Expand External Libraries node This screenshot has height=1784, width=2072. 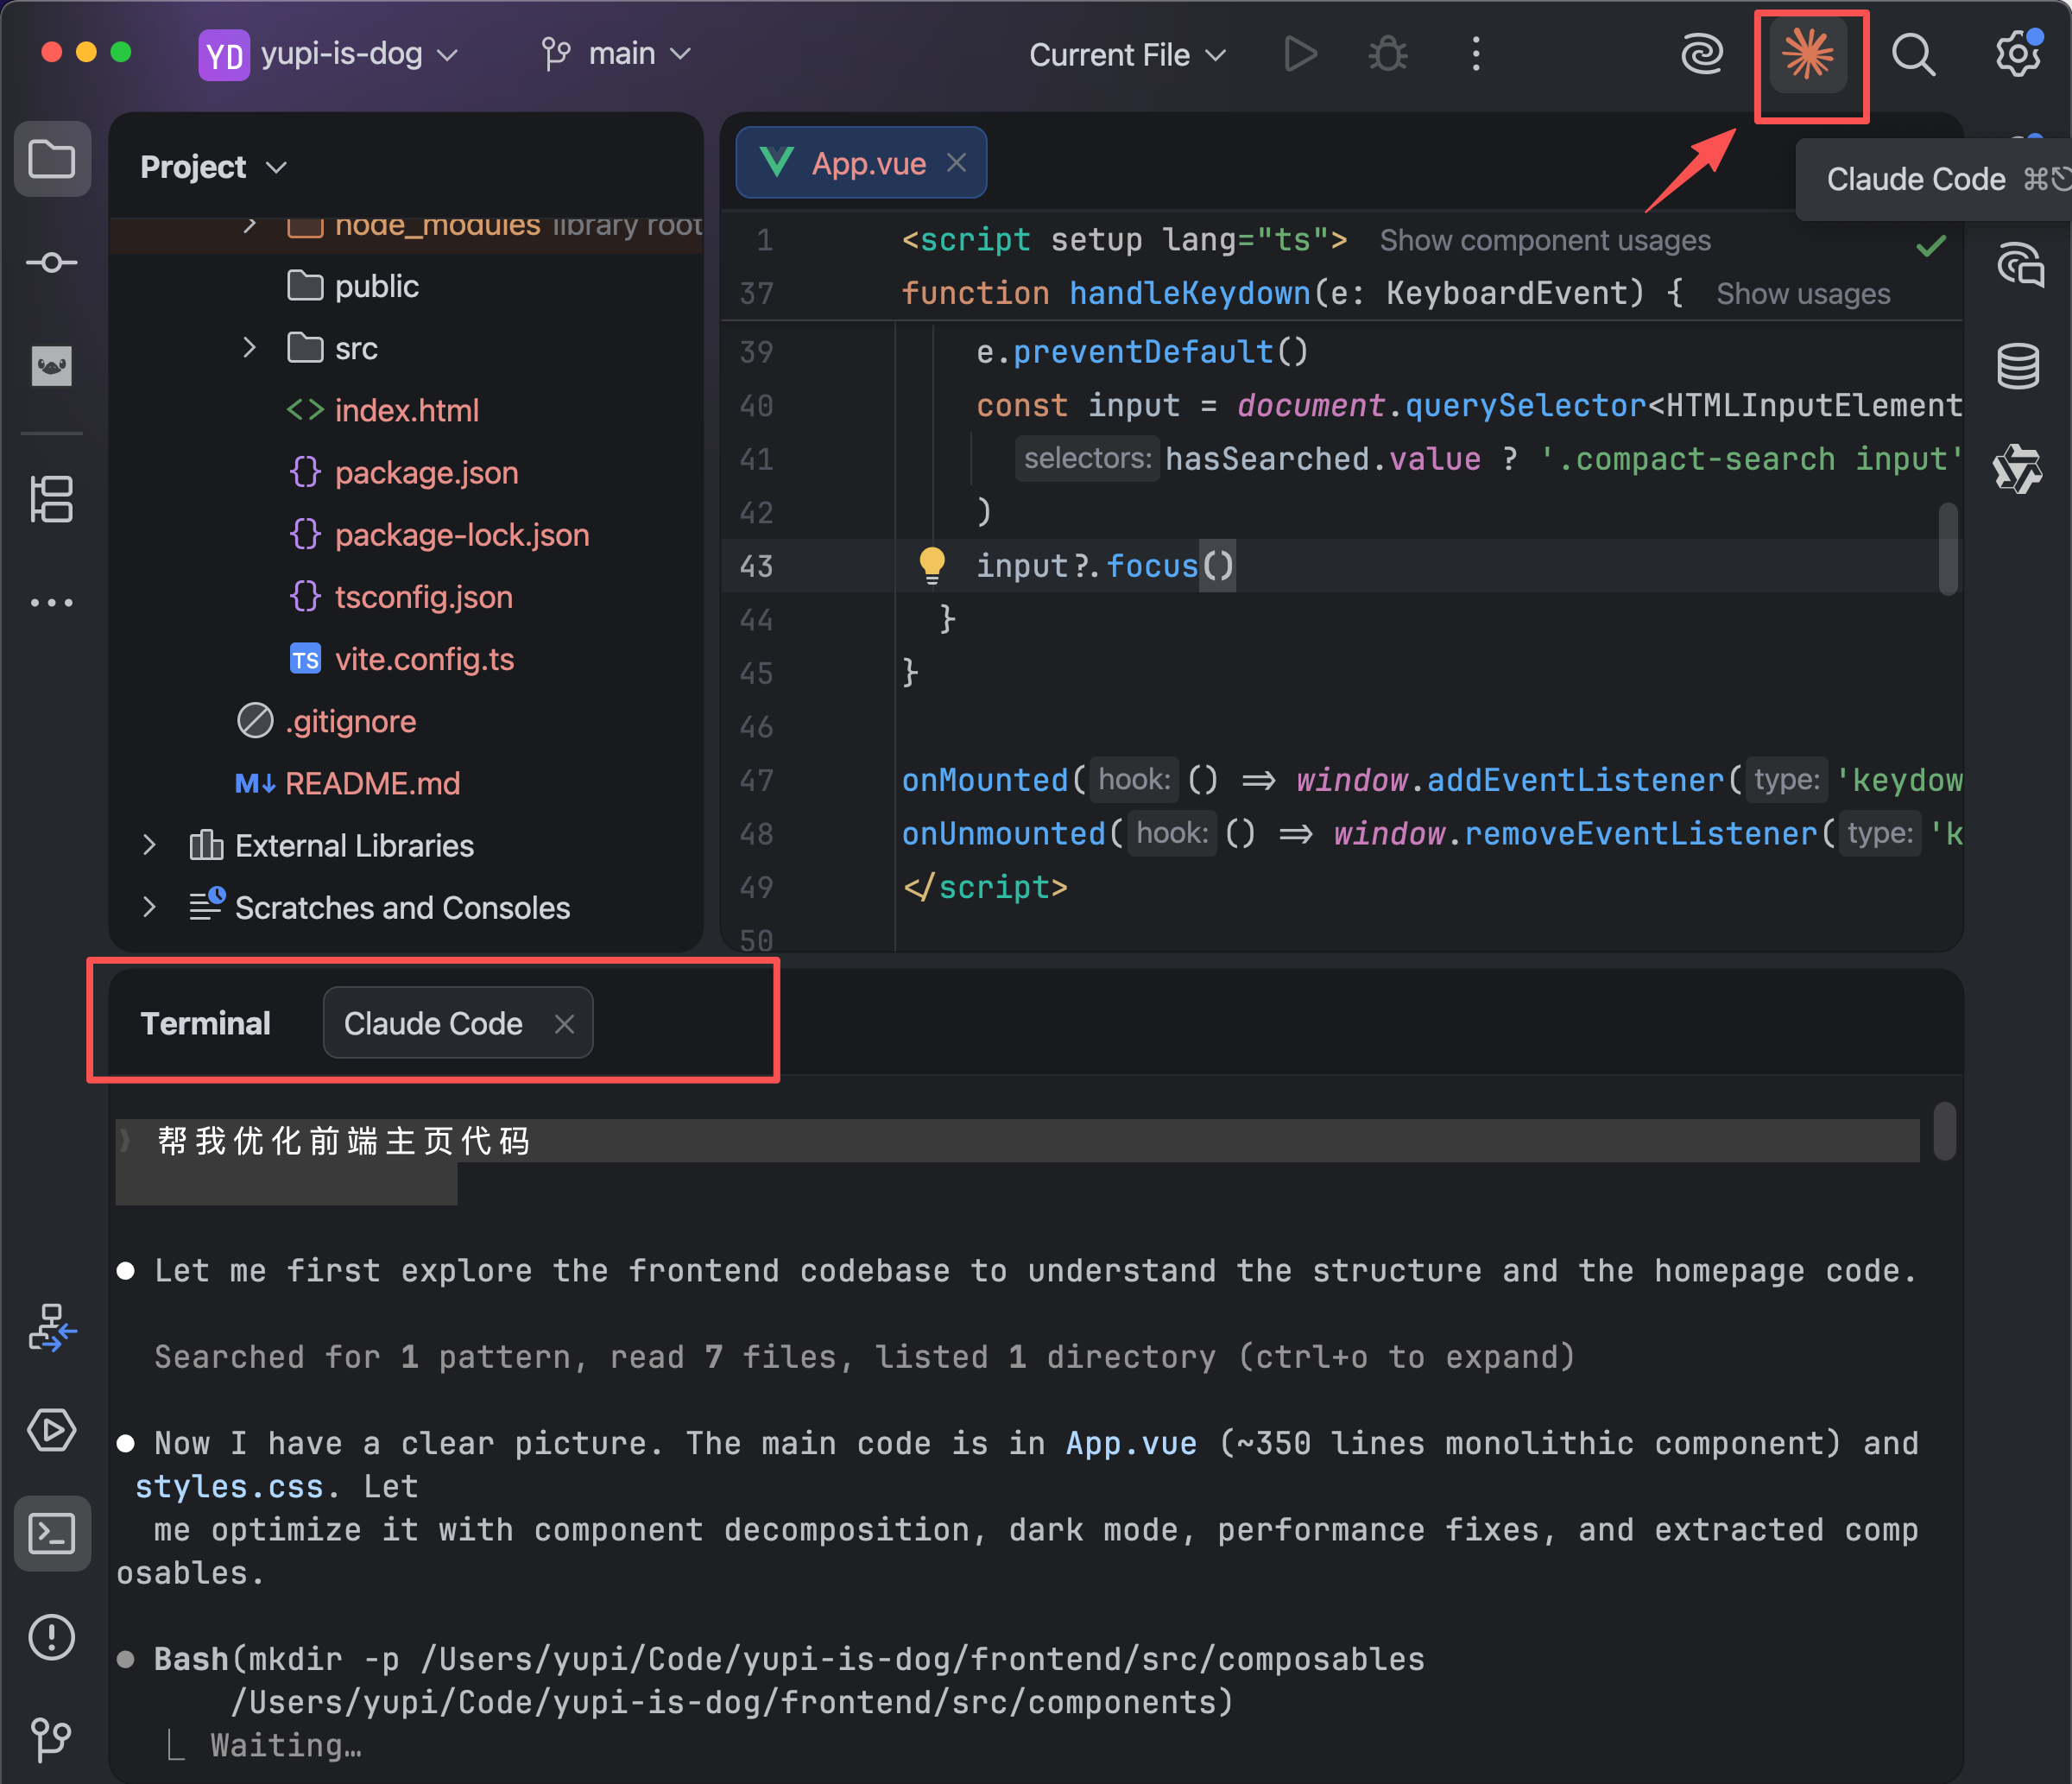[x=150, y=845]
